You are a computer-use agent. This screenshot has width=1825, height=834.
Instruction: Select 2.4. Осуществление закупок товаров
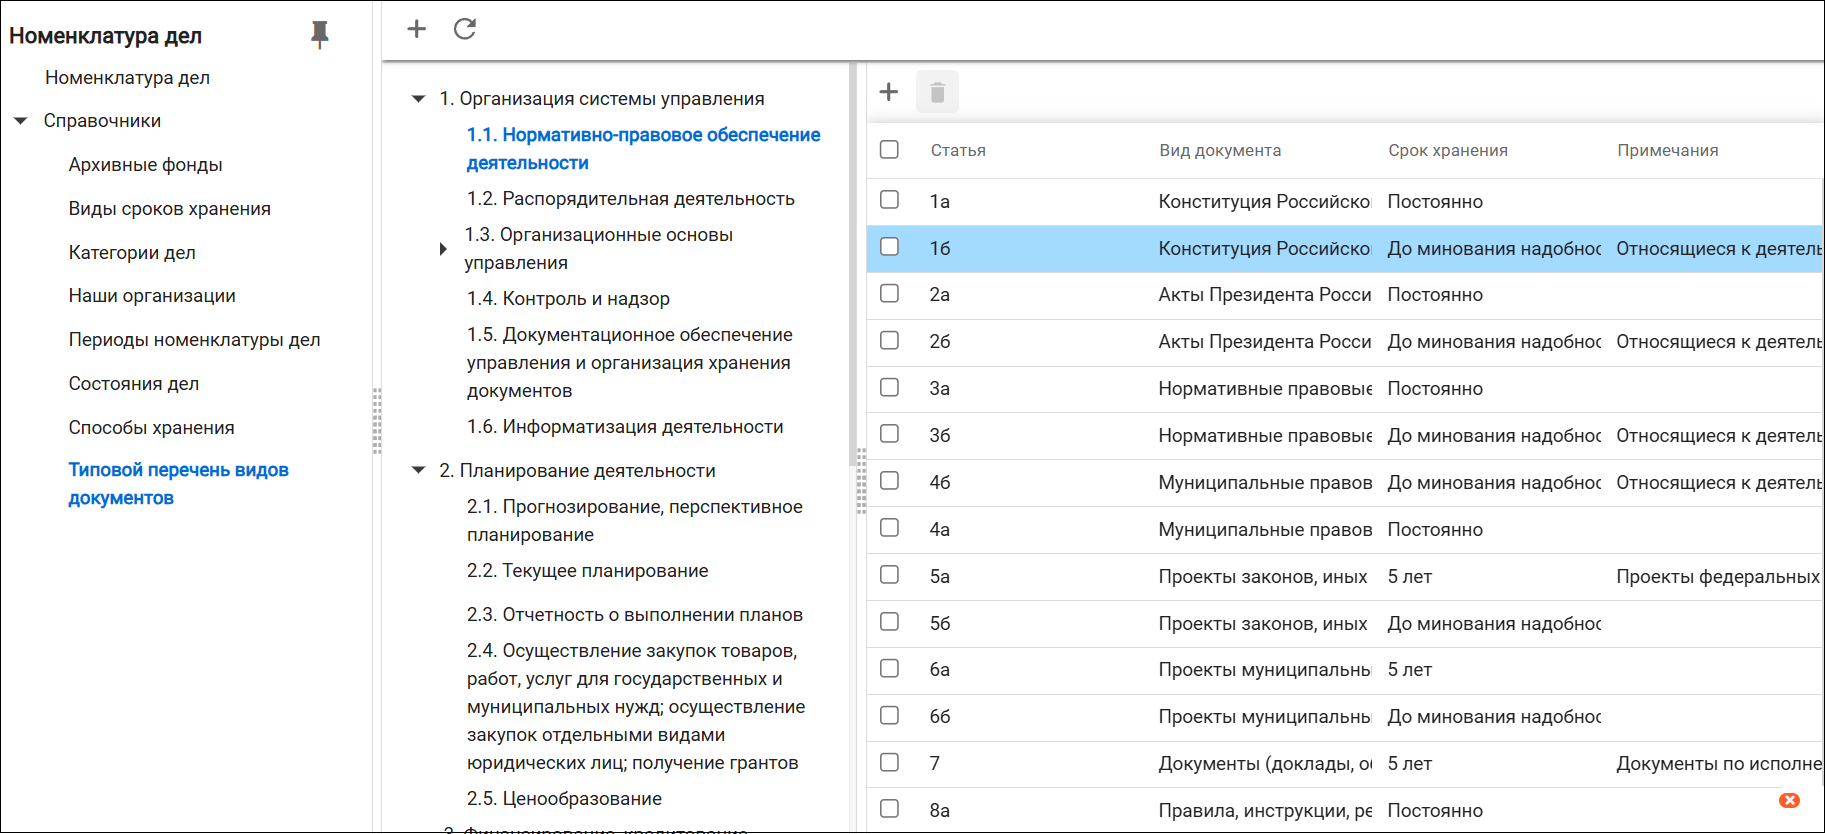click(x=635, y=707)
